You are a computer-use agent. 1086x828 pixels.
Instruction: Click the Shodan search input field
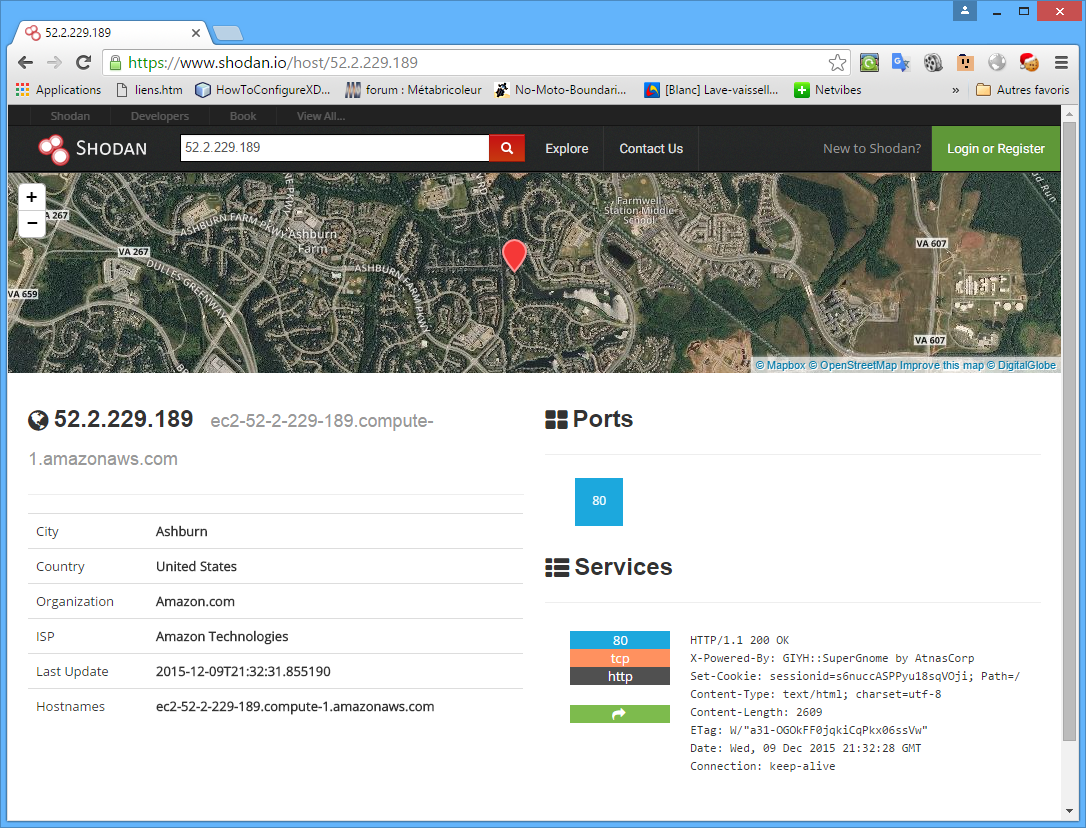[334, 148]
